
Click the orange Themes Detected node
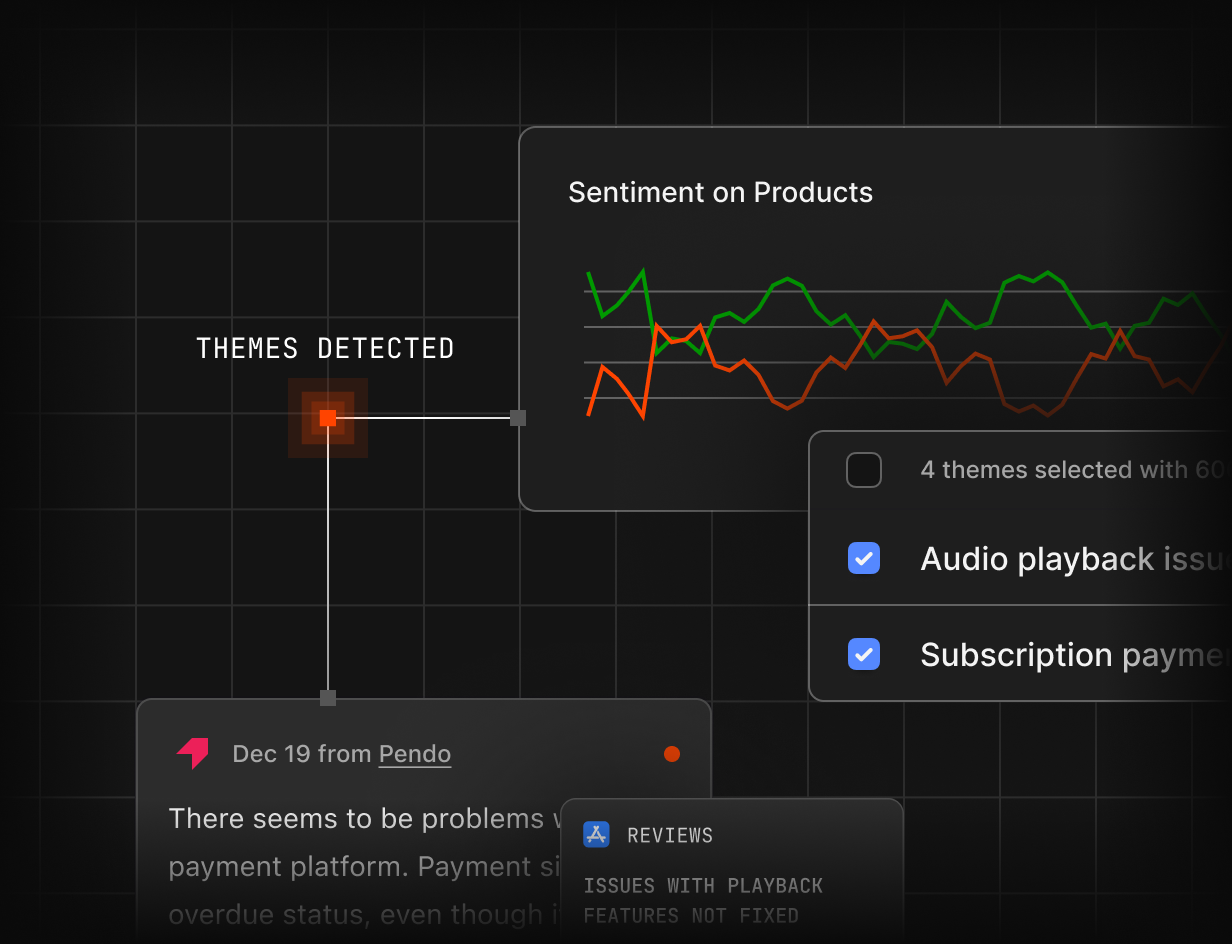(328, 418)
